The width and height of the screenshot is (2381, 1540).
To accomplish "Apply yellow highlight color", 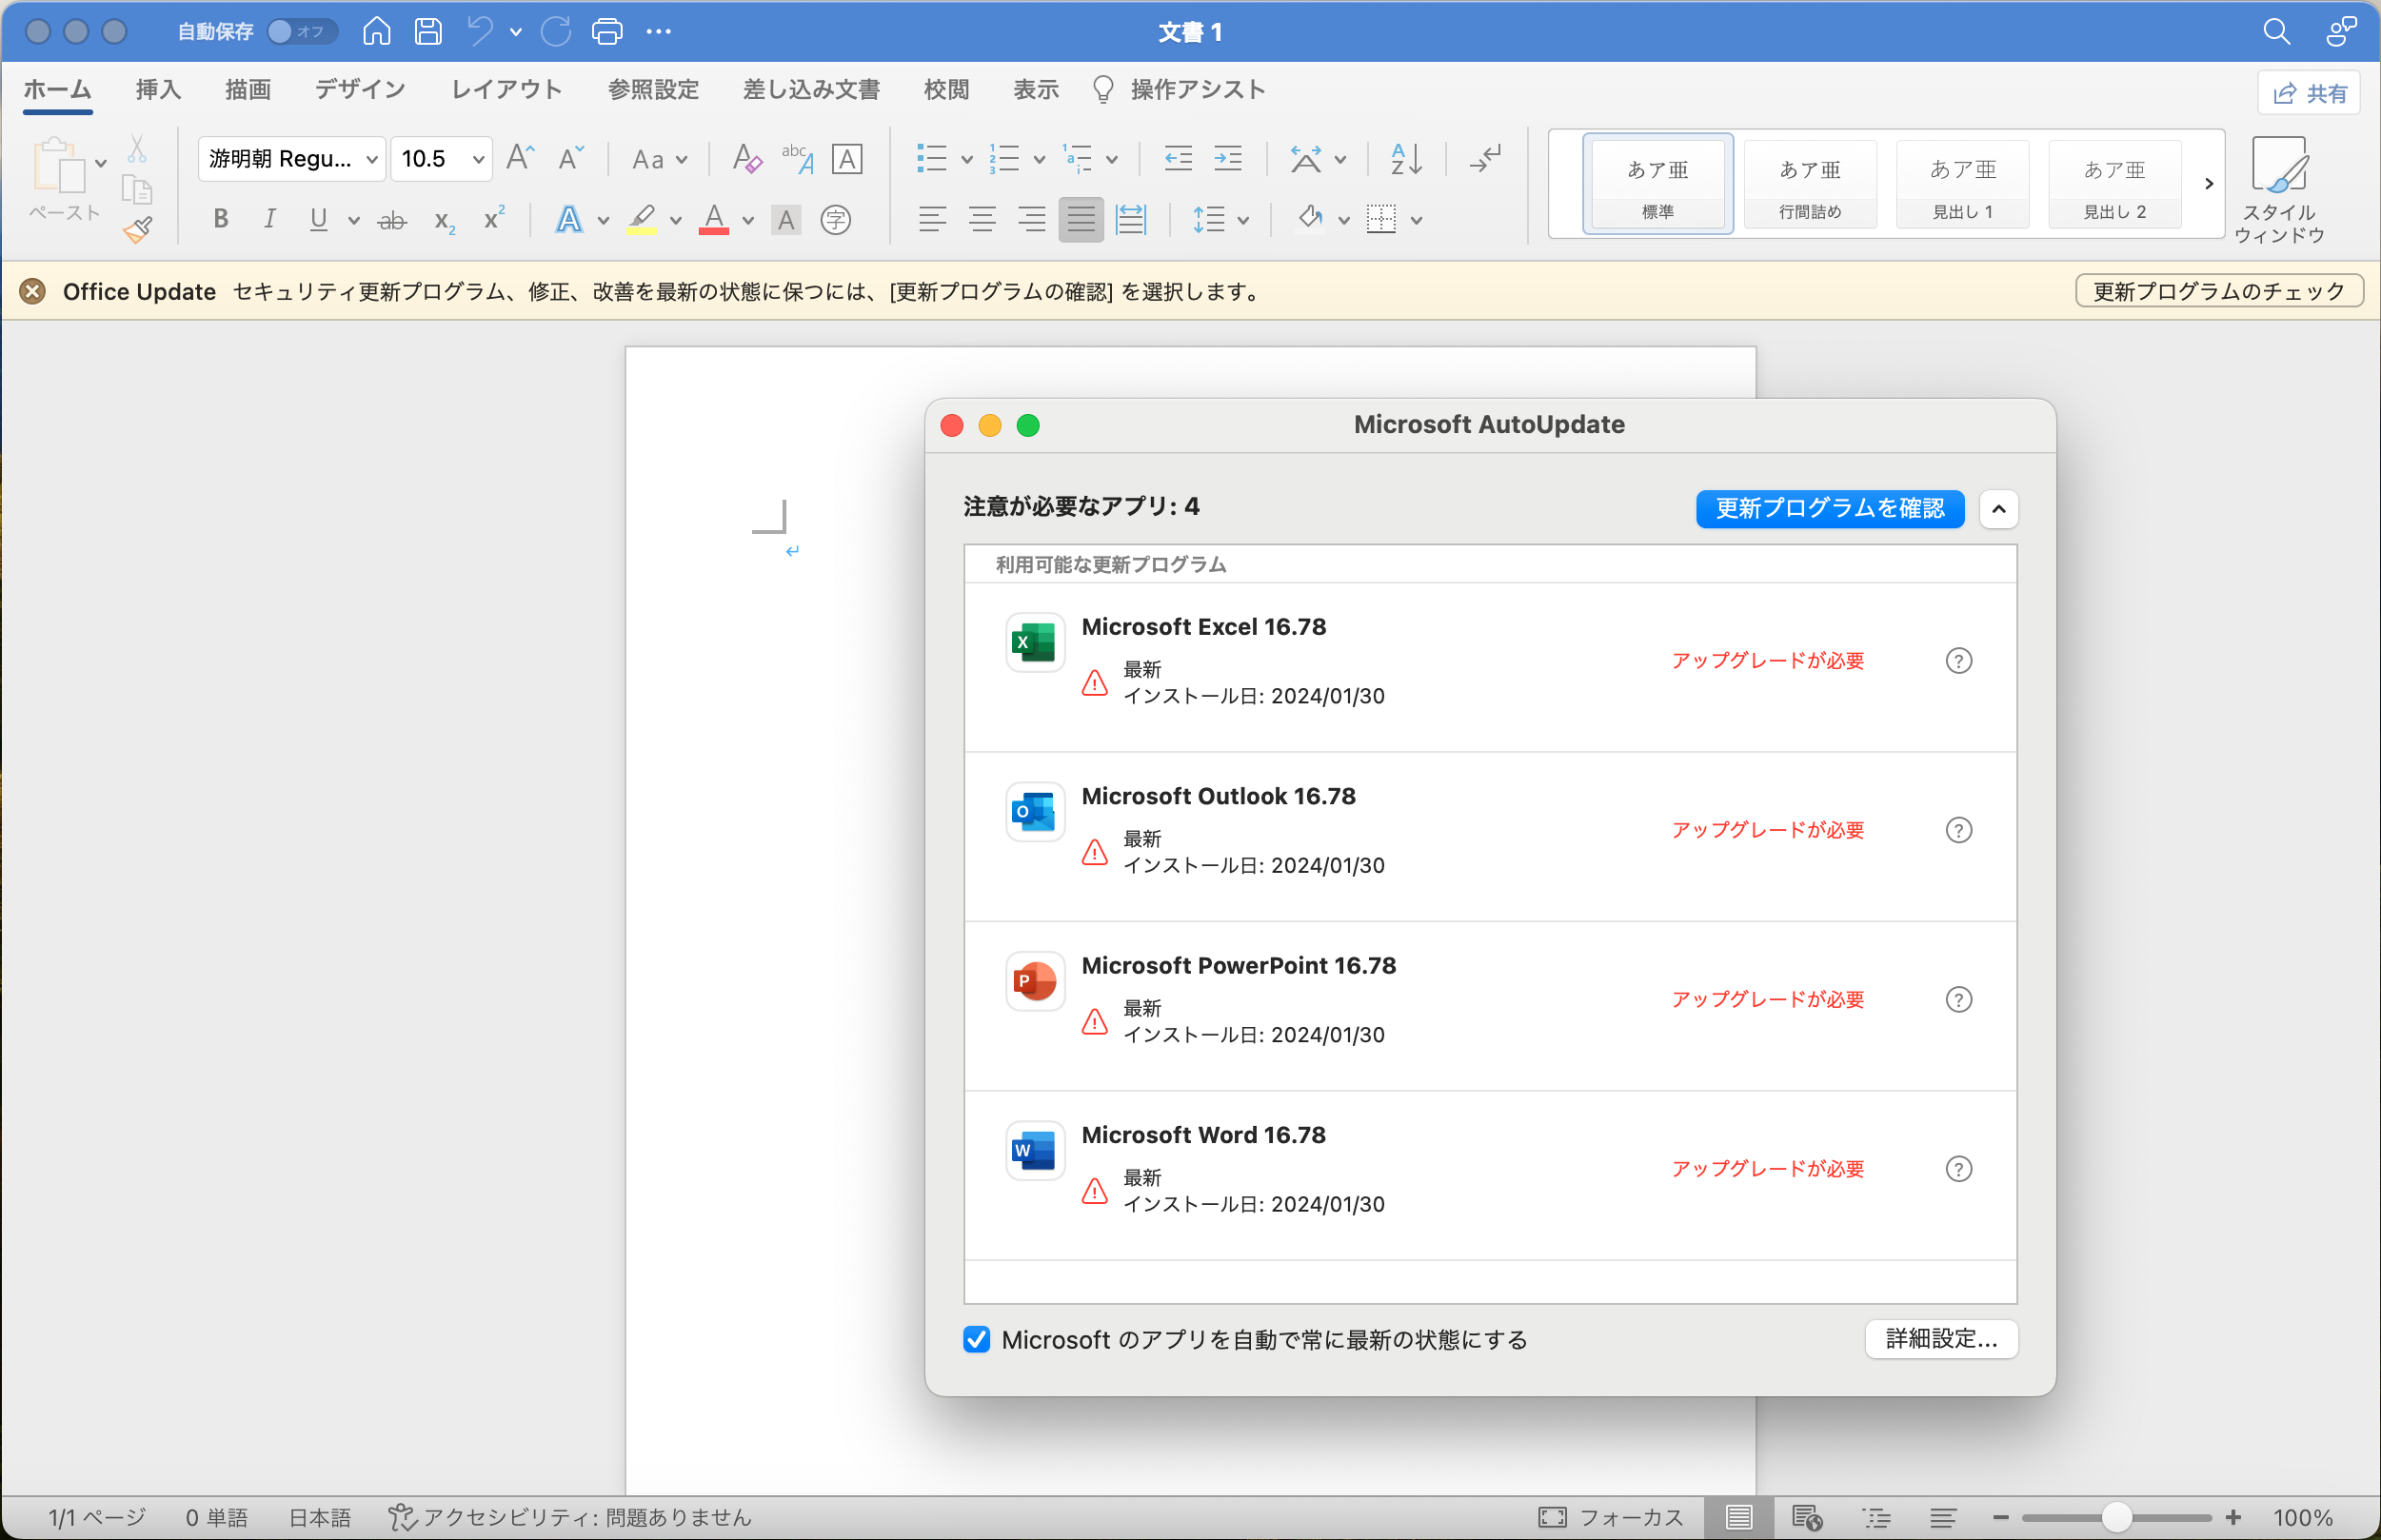I will click(641, 219).
